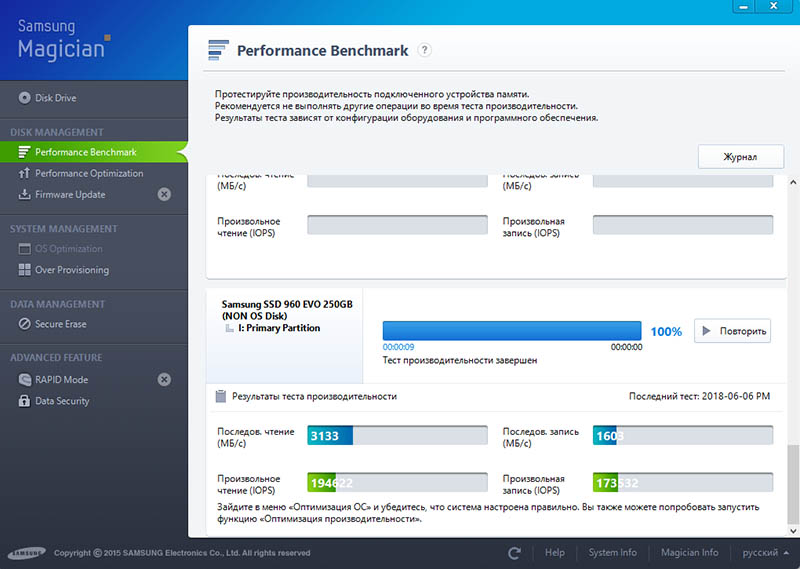800x569 pixels.
Task: Click the Over Provisioning grid icon
Action: point(24,269)
